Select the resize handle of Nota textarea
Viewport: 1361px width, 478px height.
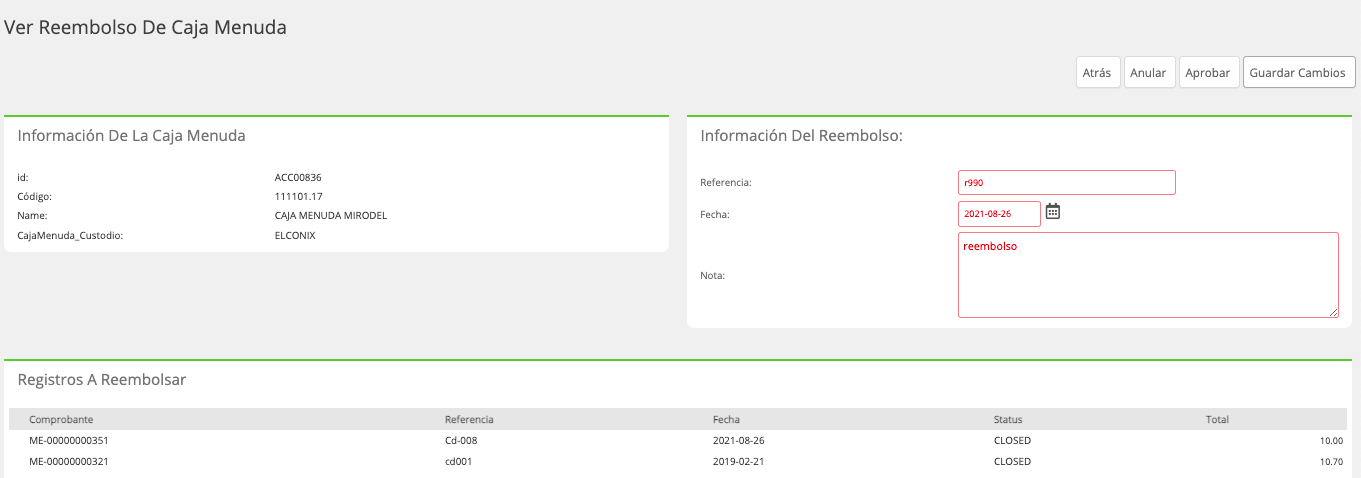1333,312
